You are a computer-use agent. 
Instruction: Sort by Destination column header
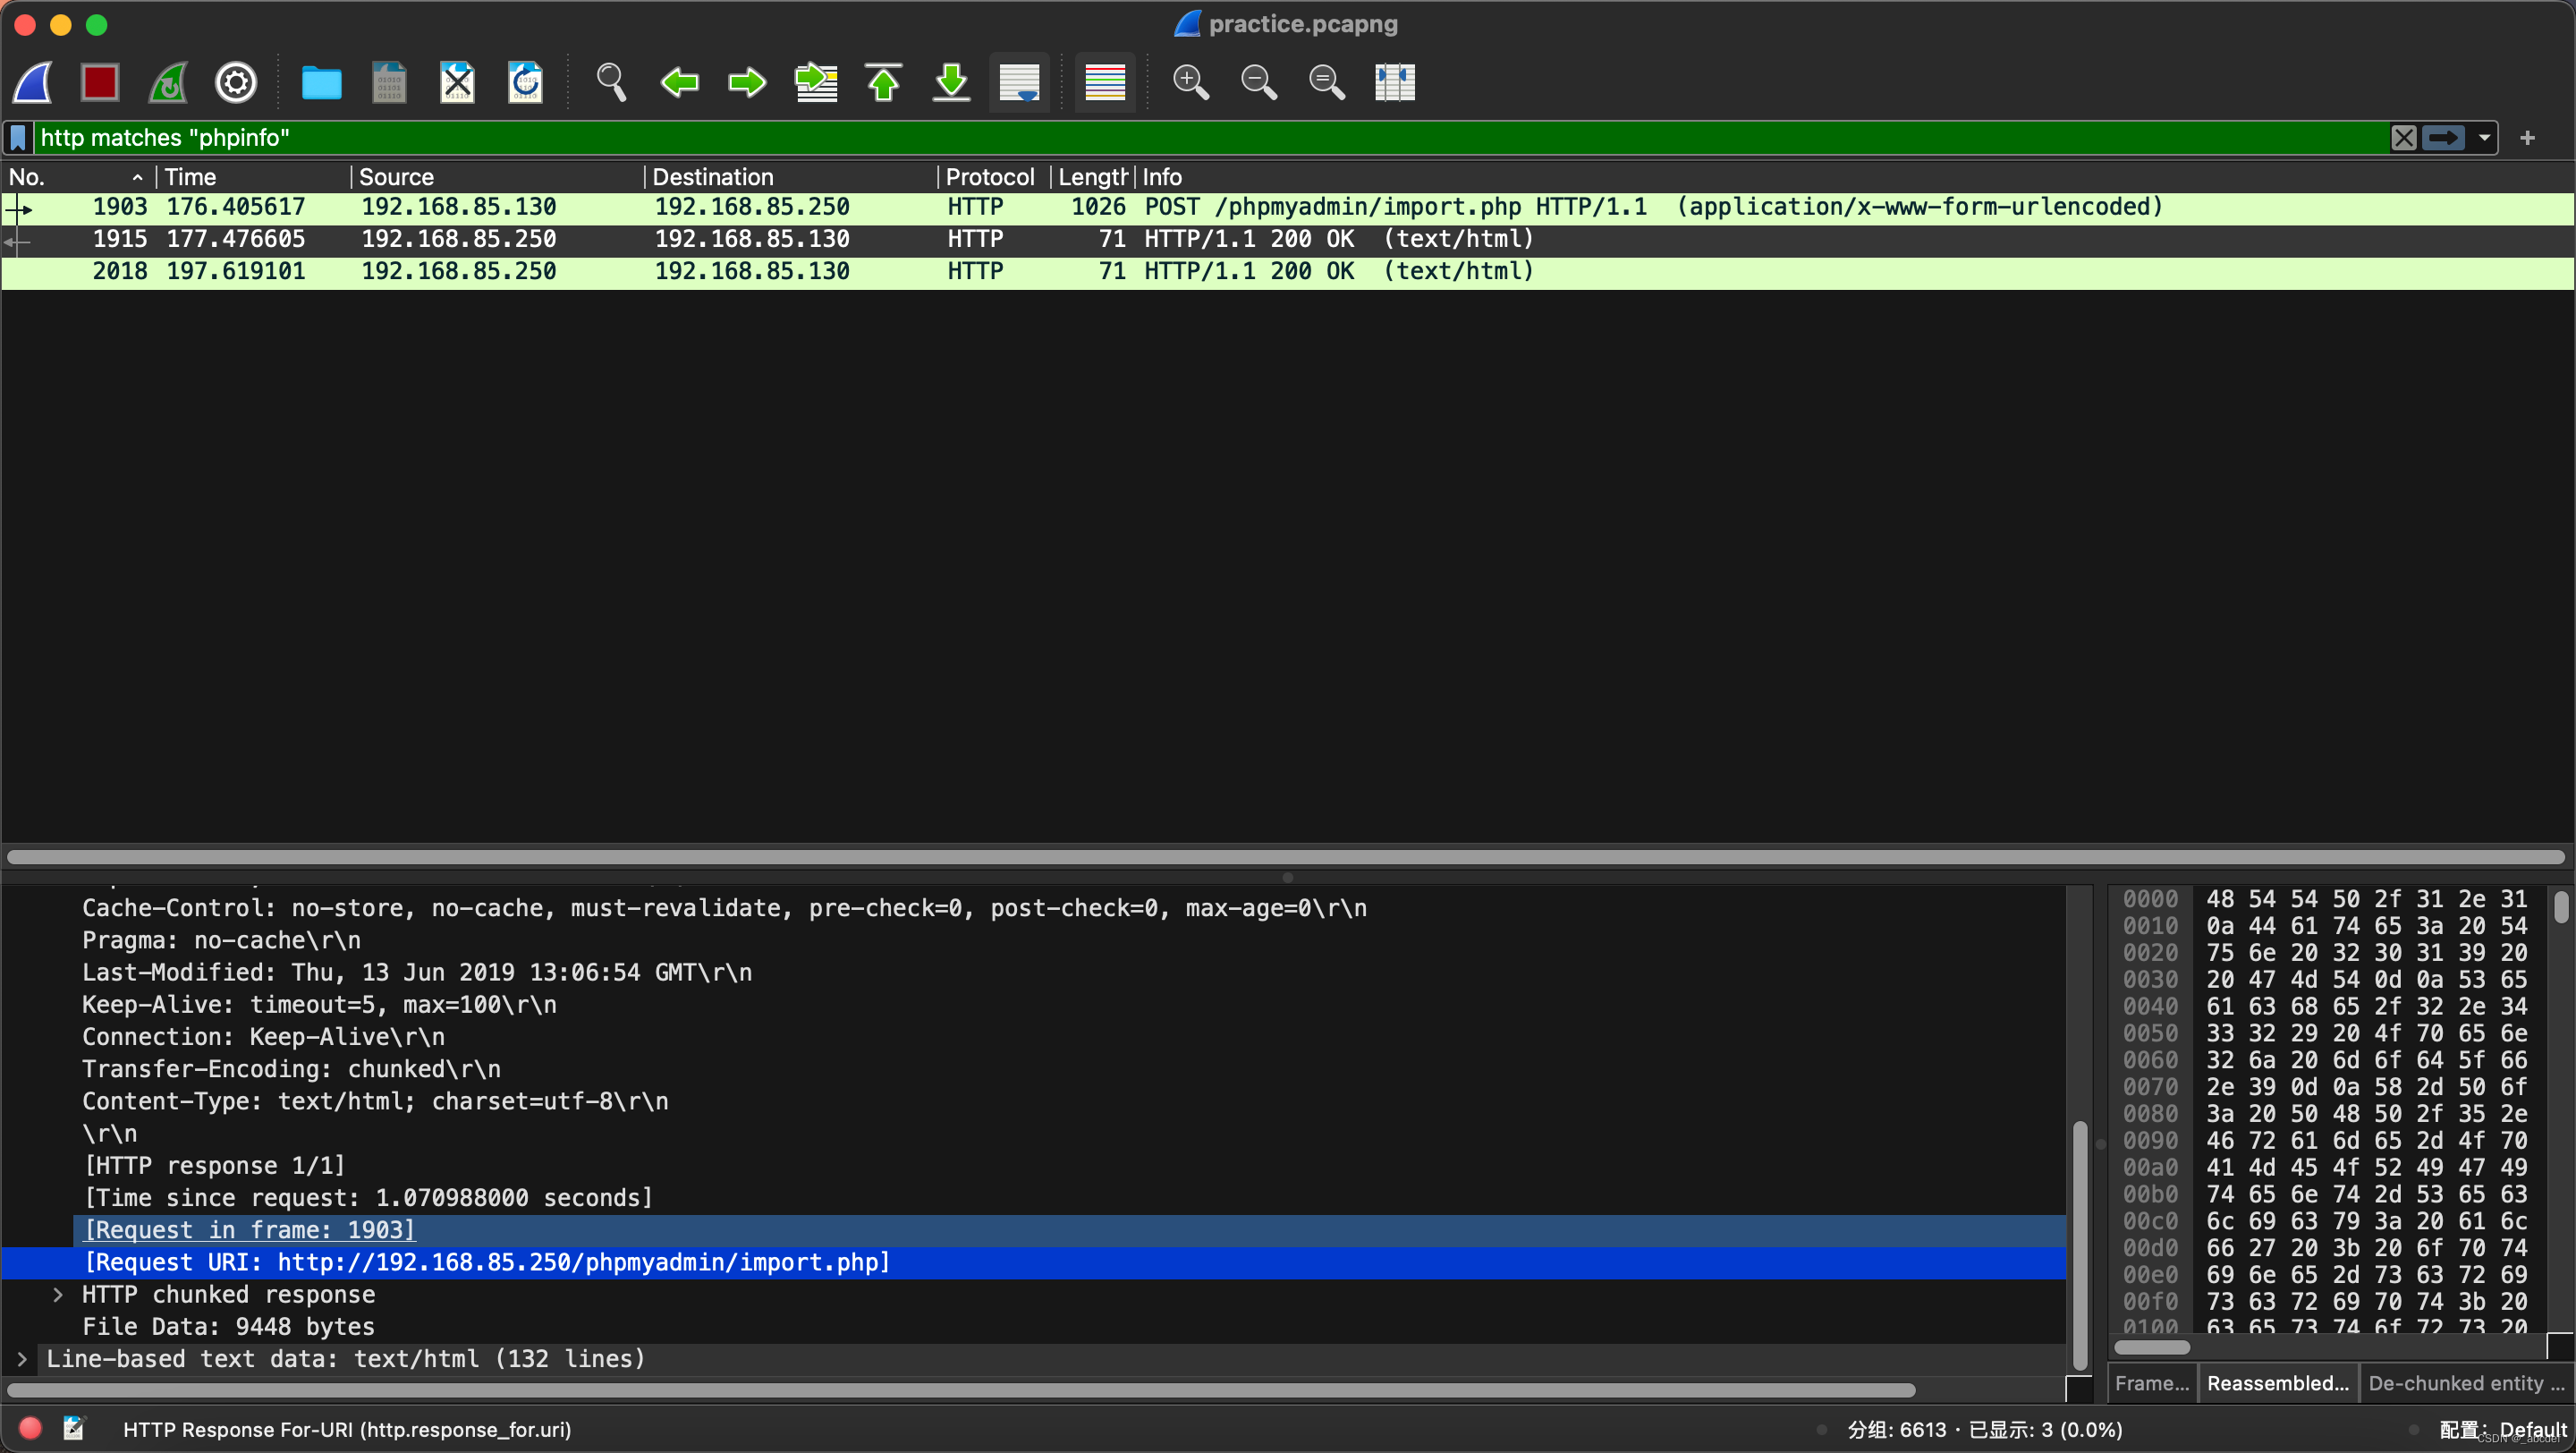(789, 177)
